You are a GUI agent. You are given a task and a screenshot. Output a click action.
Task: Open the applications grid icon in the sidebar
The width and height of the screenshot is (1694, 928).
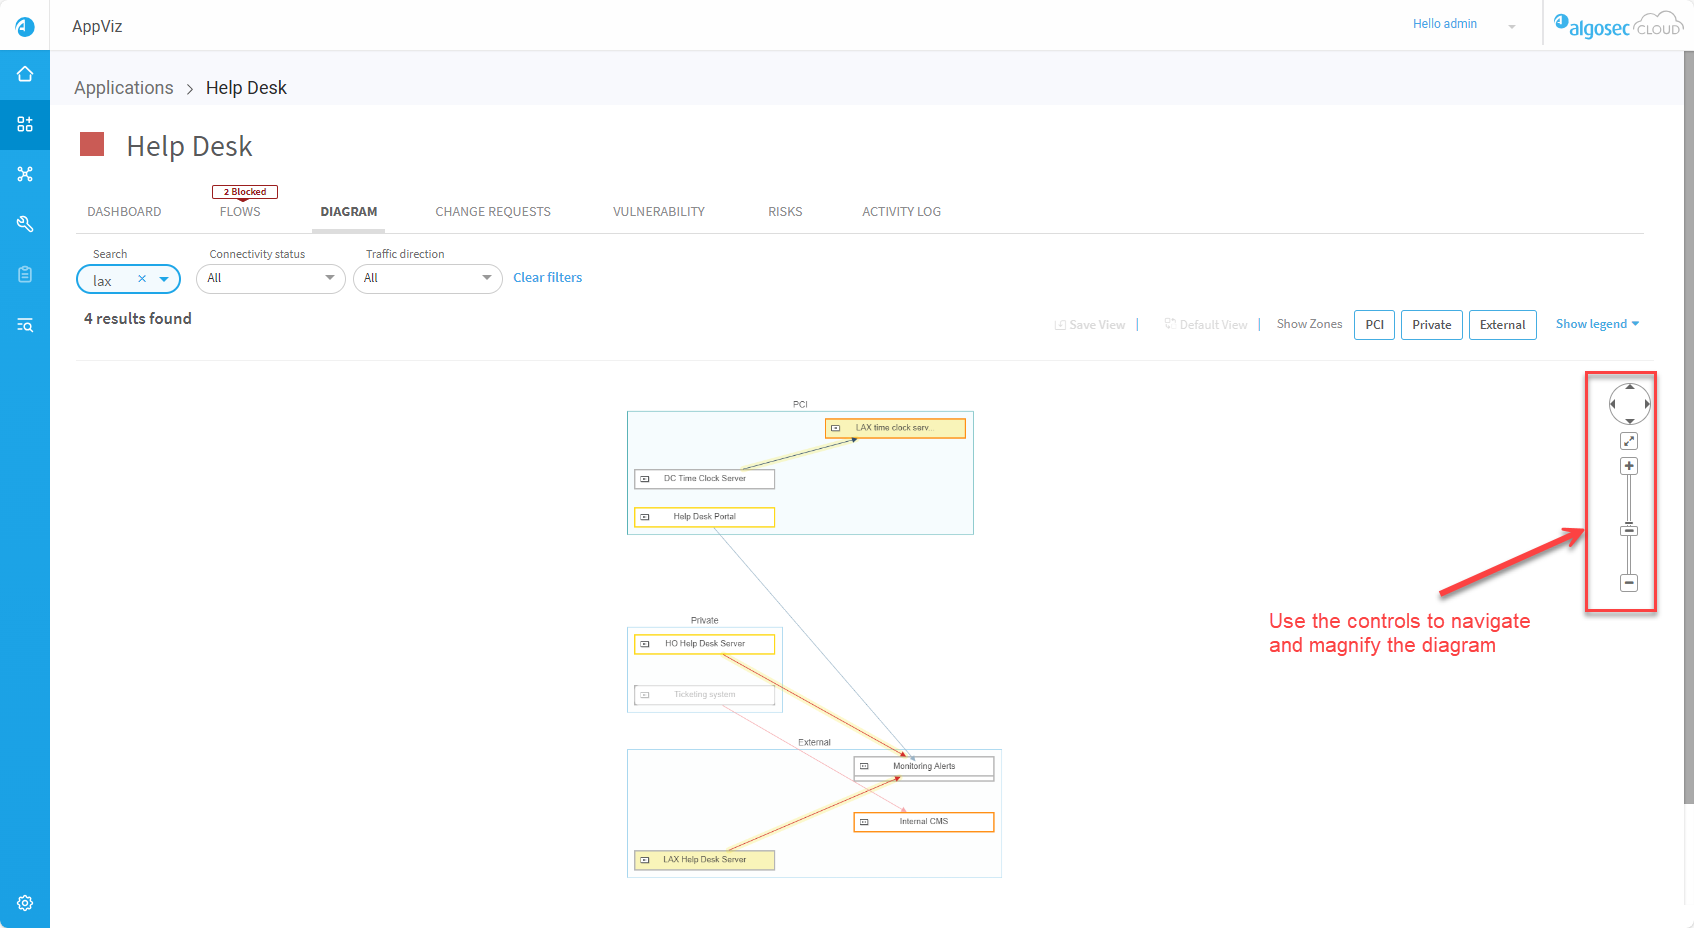(x=25, y=124)
